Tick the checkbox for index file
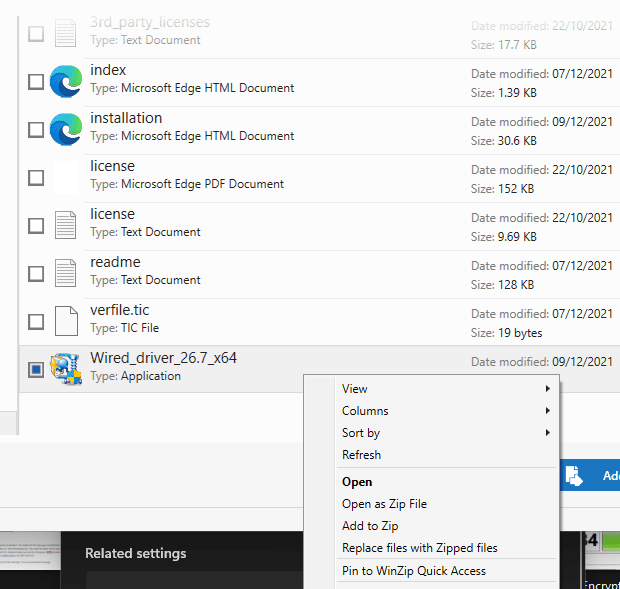Screen dimensions: 620x589 [36, 82]
